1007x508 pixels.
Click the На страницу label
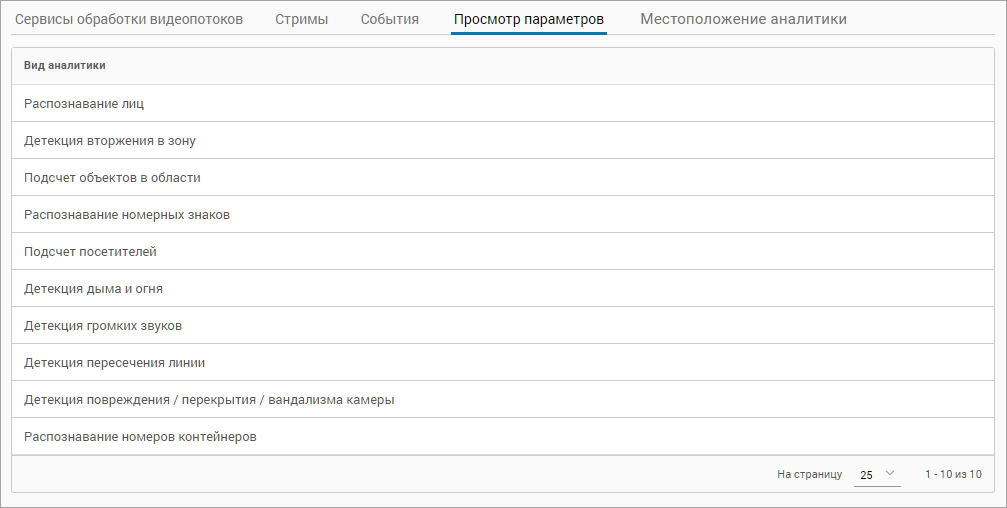(x=809, y=474)
